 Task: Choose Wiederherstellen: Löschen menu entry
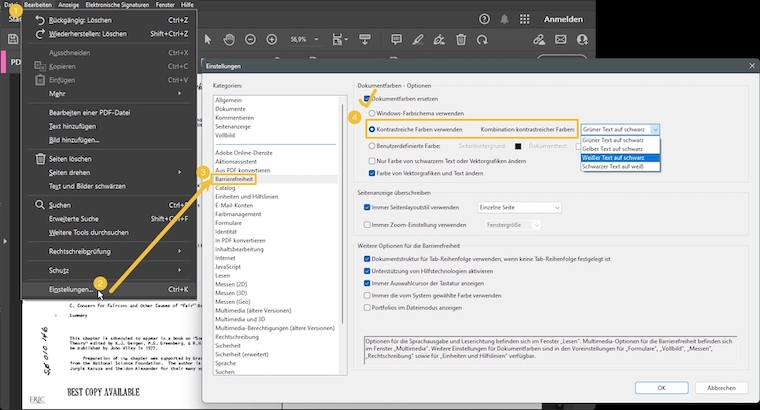click(111, 34)
